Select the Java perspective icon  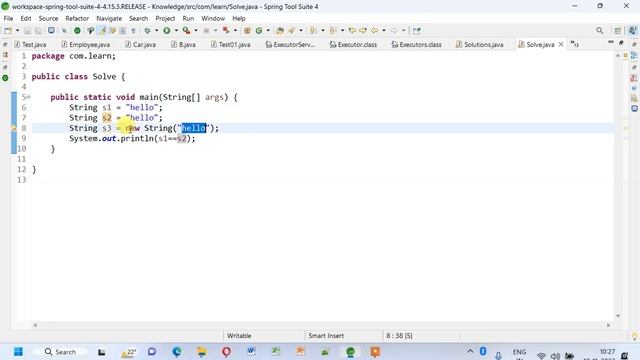632,31
